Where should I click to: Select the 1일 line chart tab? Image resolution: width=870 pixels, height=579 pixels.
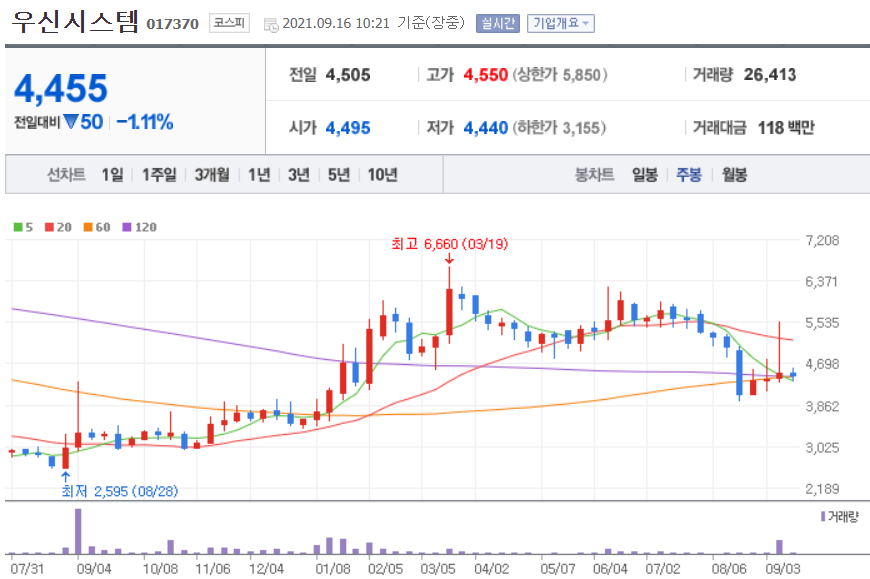point(112,175)
